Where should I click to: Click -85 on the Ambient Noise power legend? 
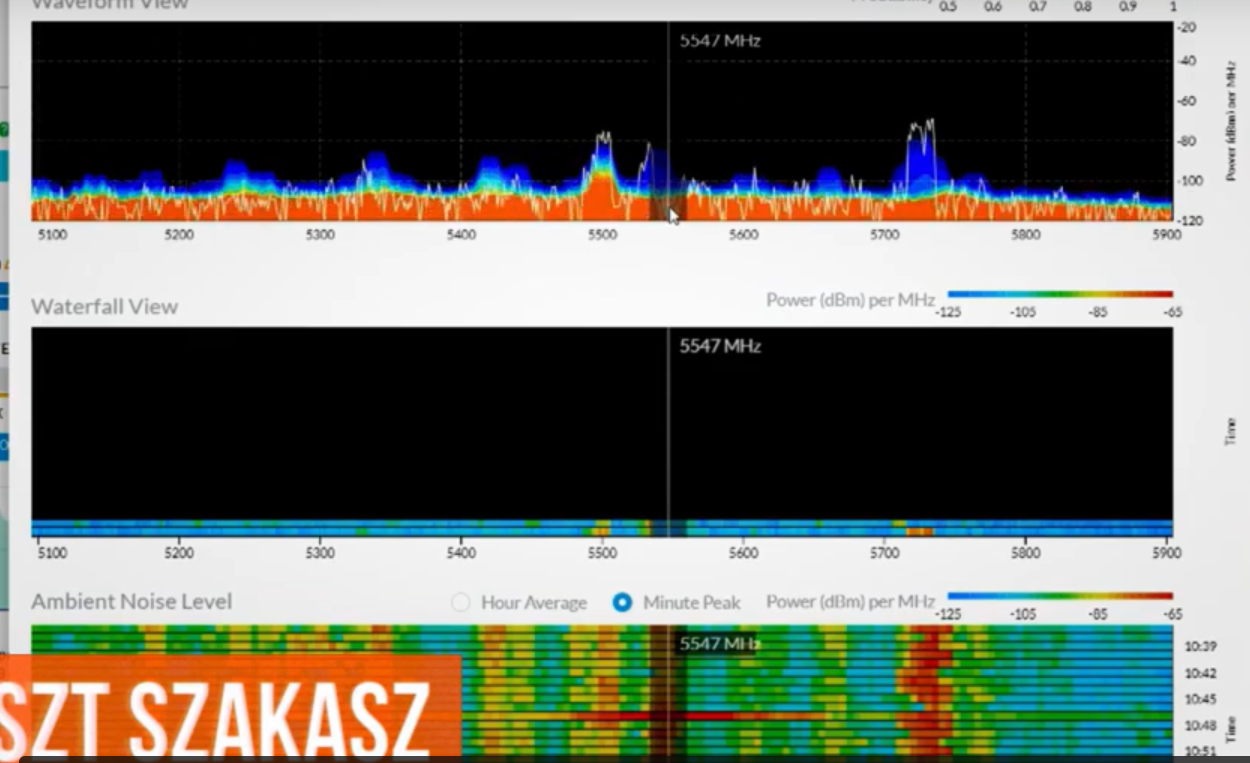[x=1098, y=614]
